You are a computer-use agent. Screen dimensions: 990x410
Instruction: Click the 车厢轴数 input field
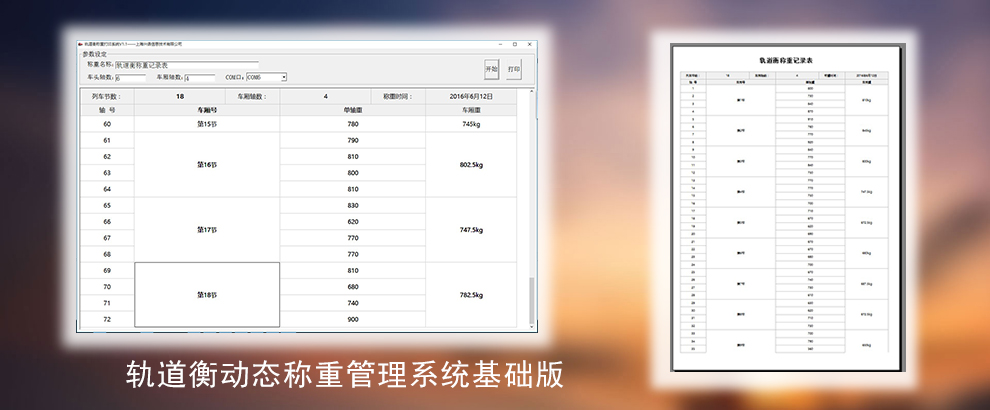click(x=200, y=77)
